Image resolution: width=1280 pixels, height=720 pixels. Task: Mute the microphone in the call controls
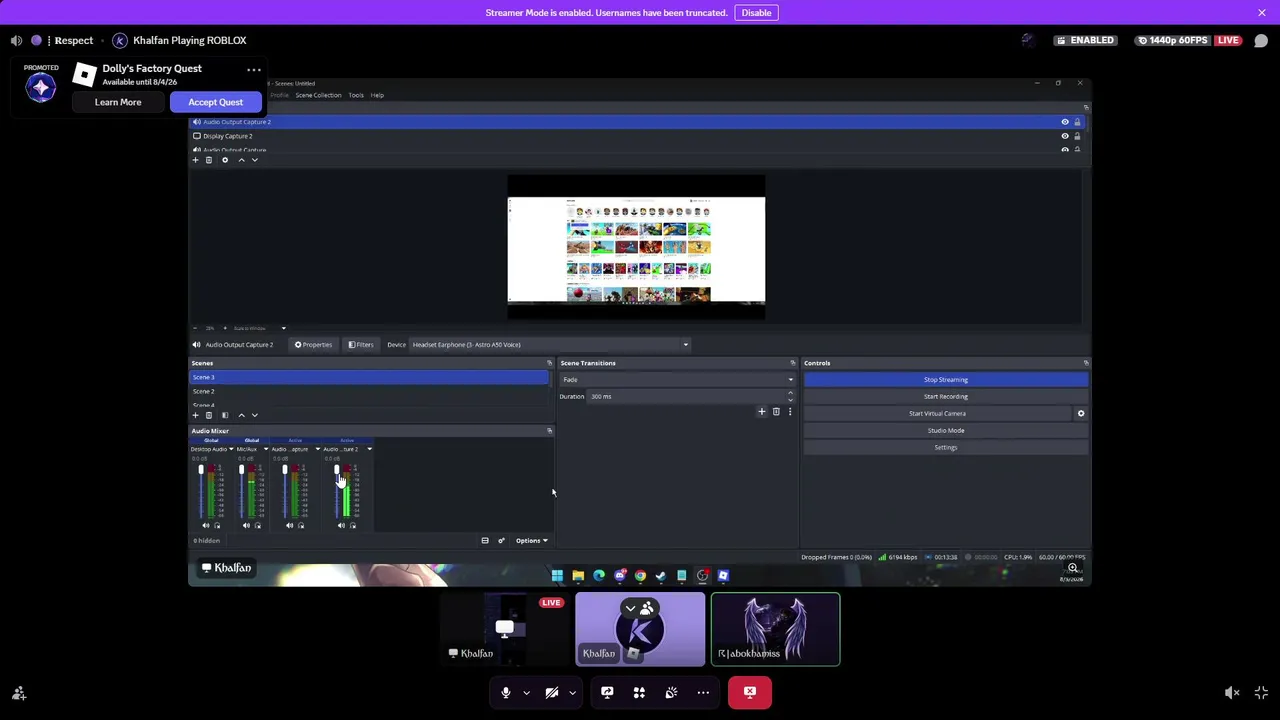pos(505,692)
